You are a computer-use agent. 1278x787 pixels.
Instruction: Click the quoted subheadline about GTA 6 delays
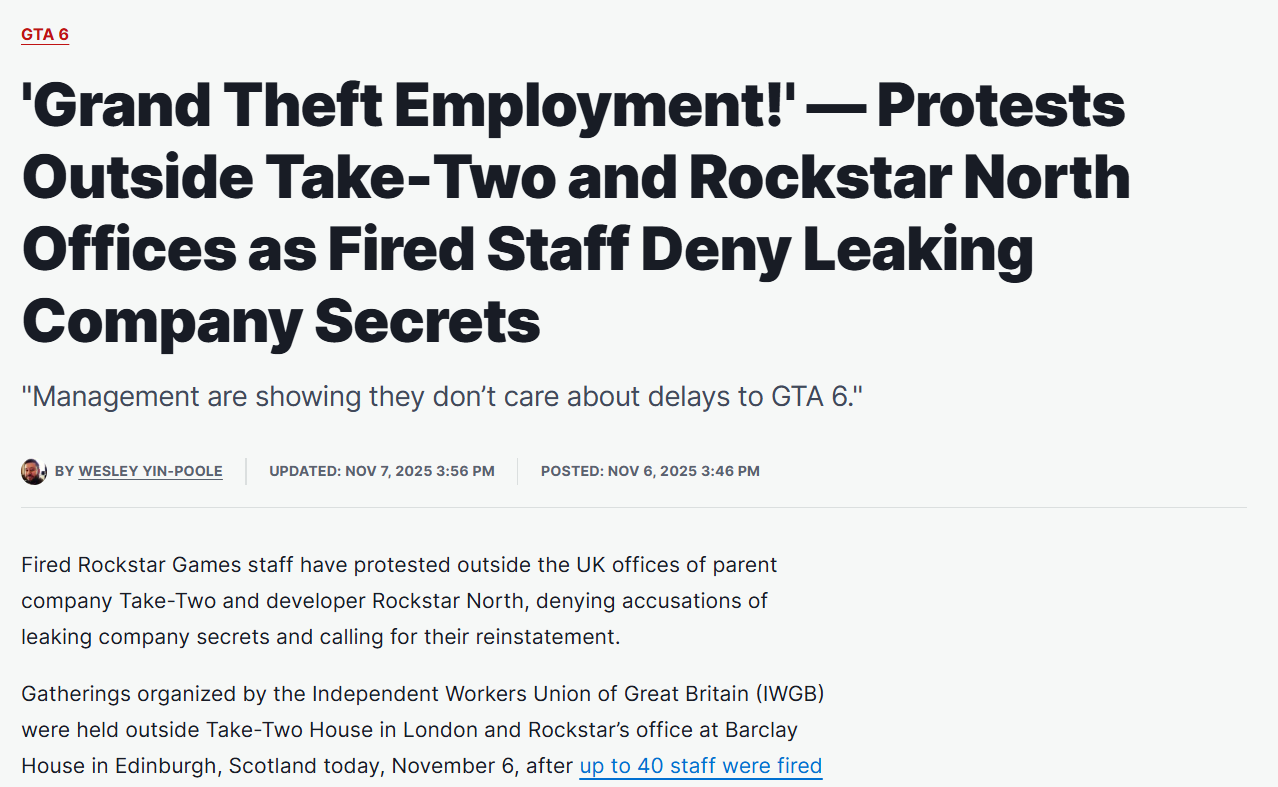click(442, 396)
